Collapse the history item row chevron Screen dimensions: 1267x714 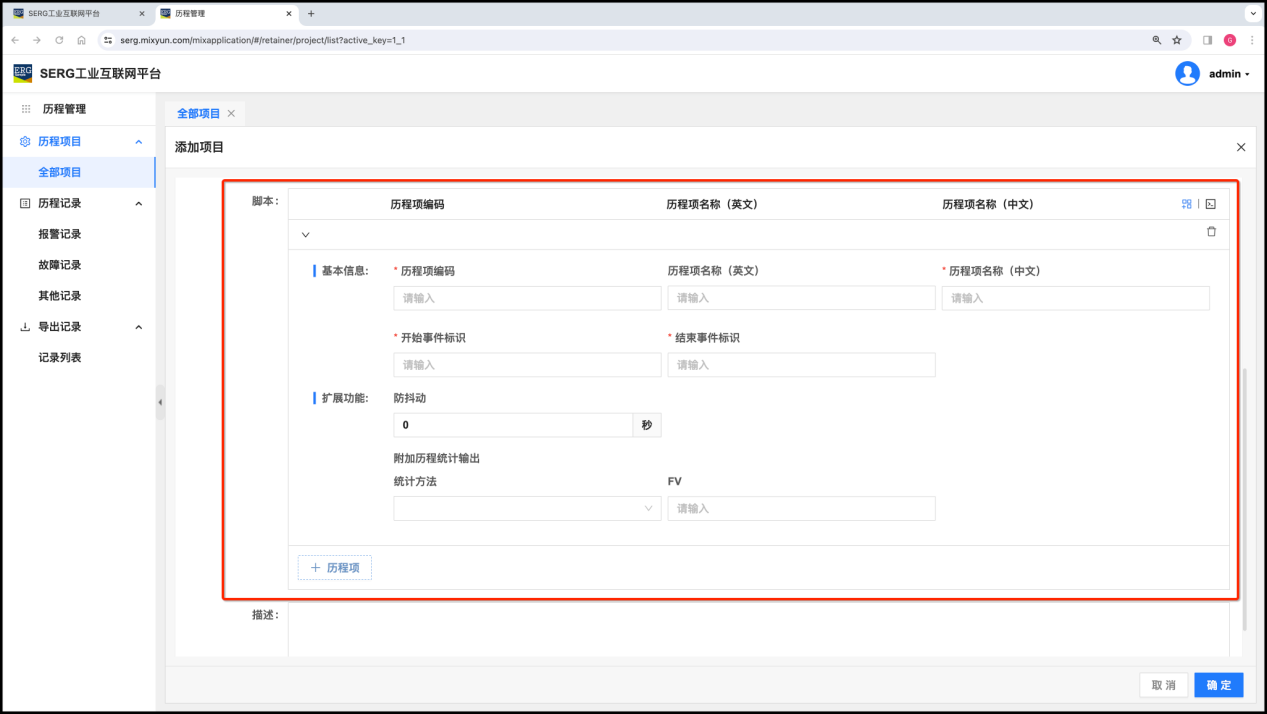click(x=306, y=235)
